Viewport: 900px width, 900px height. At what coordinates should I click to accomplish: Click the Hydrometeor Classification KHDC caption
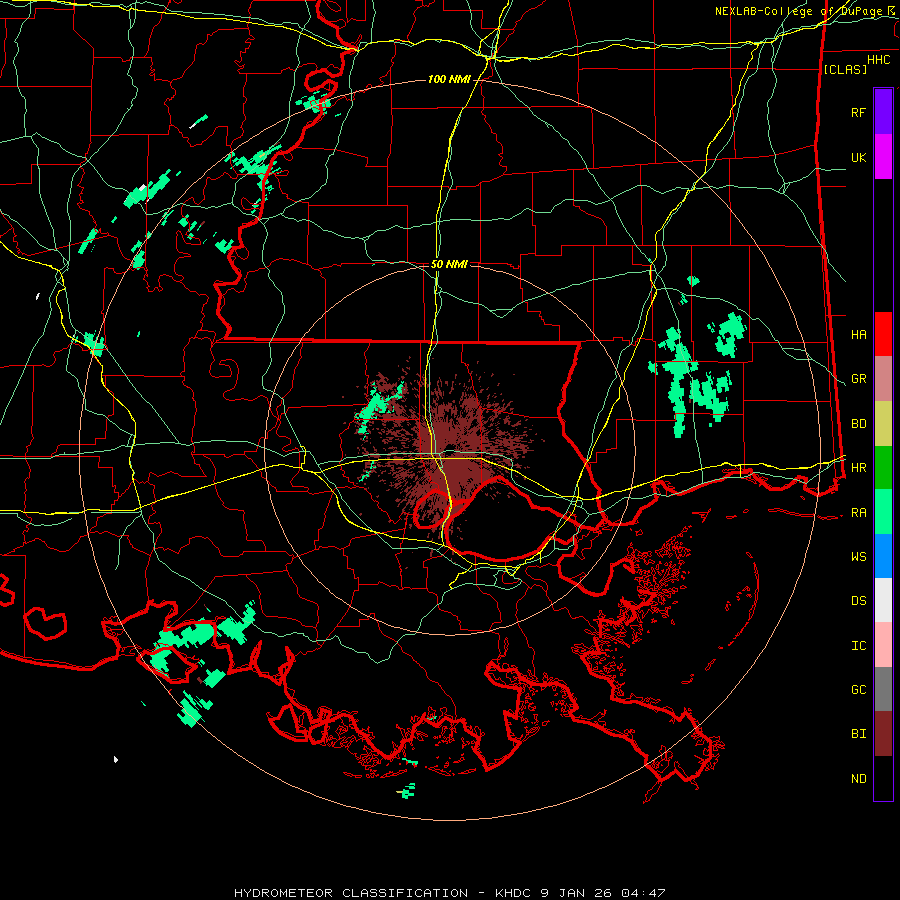pyautogui.click(x=449, y=893)
